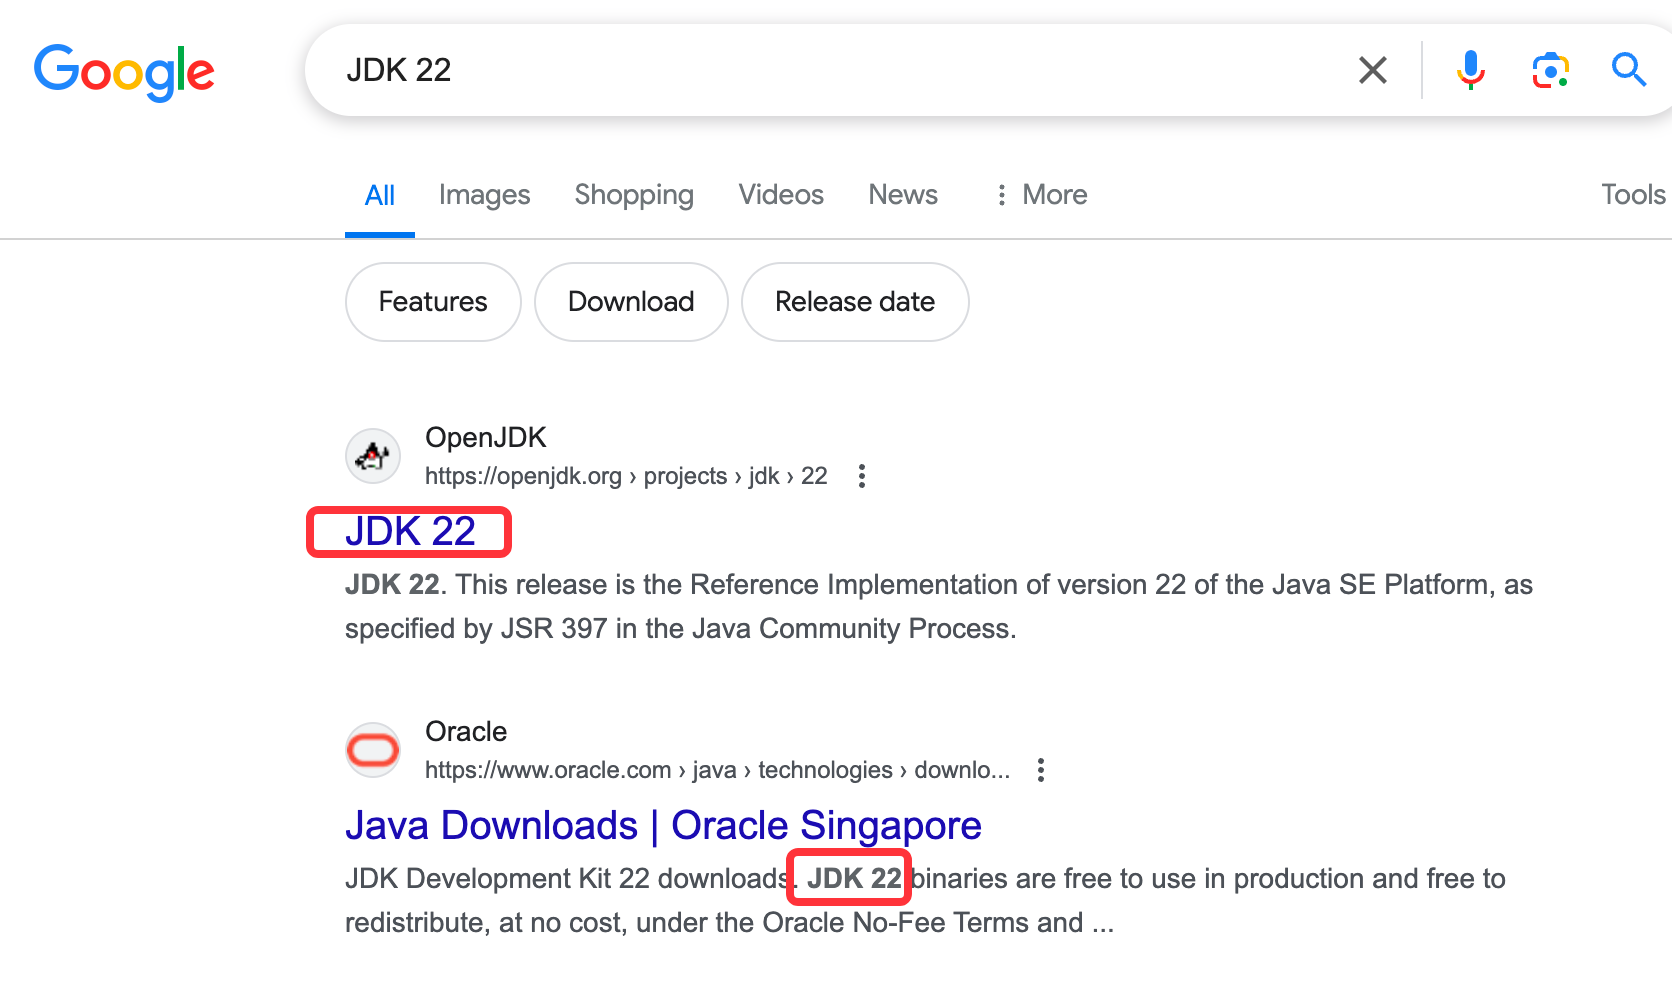
Task: Open the Tools search options
Action: click(1633, 195)
